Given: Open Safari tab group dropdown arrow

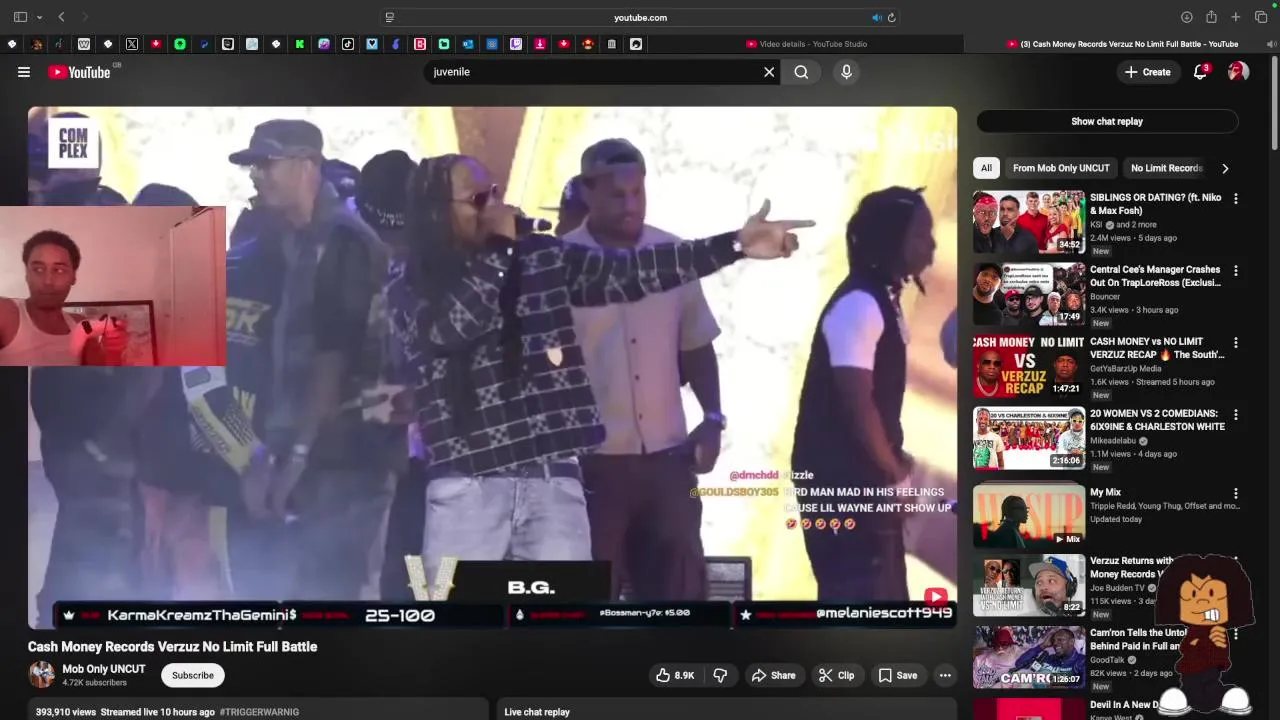Looking at the screenshot, I should tap(39, 17).
